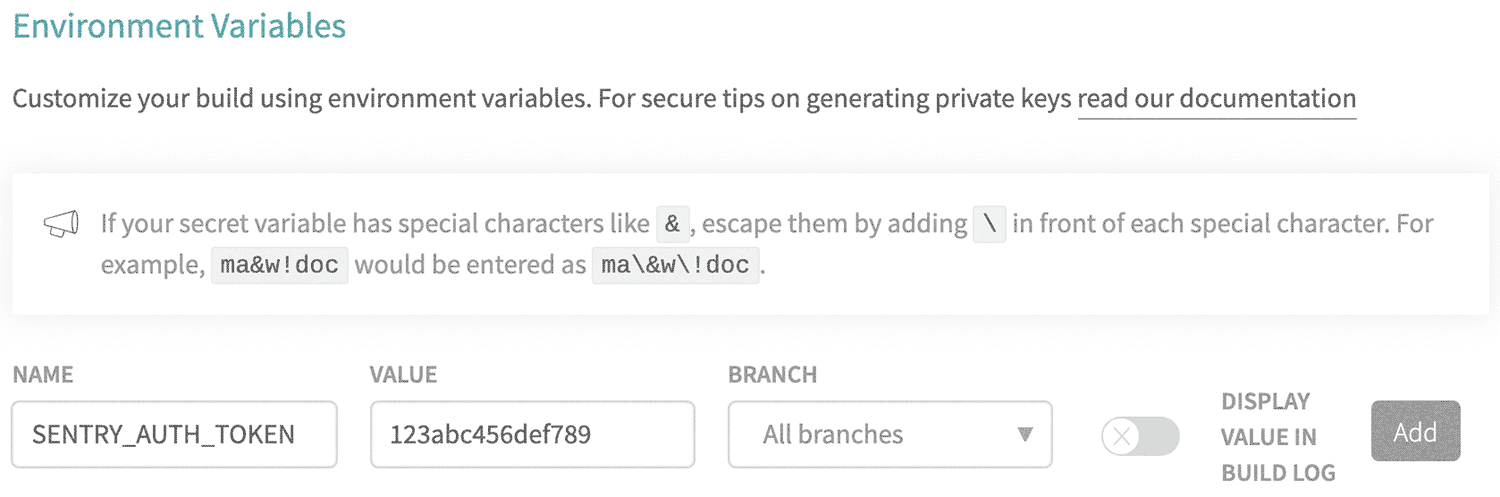Enable the display value in build log toggle
This screenshot has height=497, width=1500.
pos(1140,436)
